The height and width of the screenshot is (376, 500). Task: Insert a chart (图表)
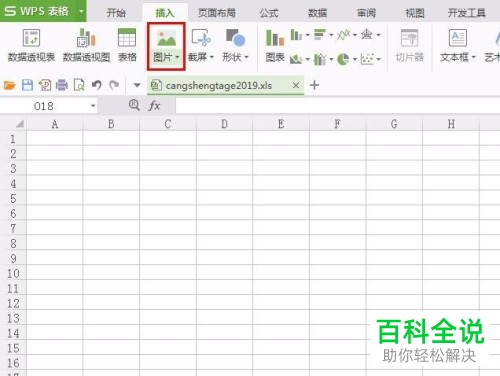tap(275, 46)
